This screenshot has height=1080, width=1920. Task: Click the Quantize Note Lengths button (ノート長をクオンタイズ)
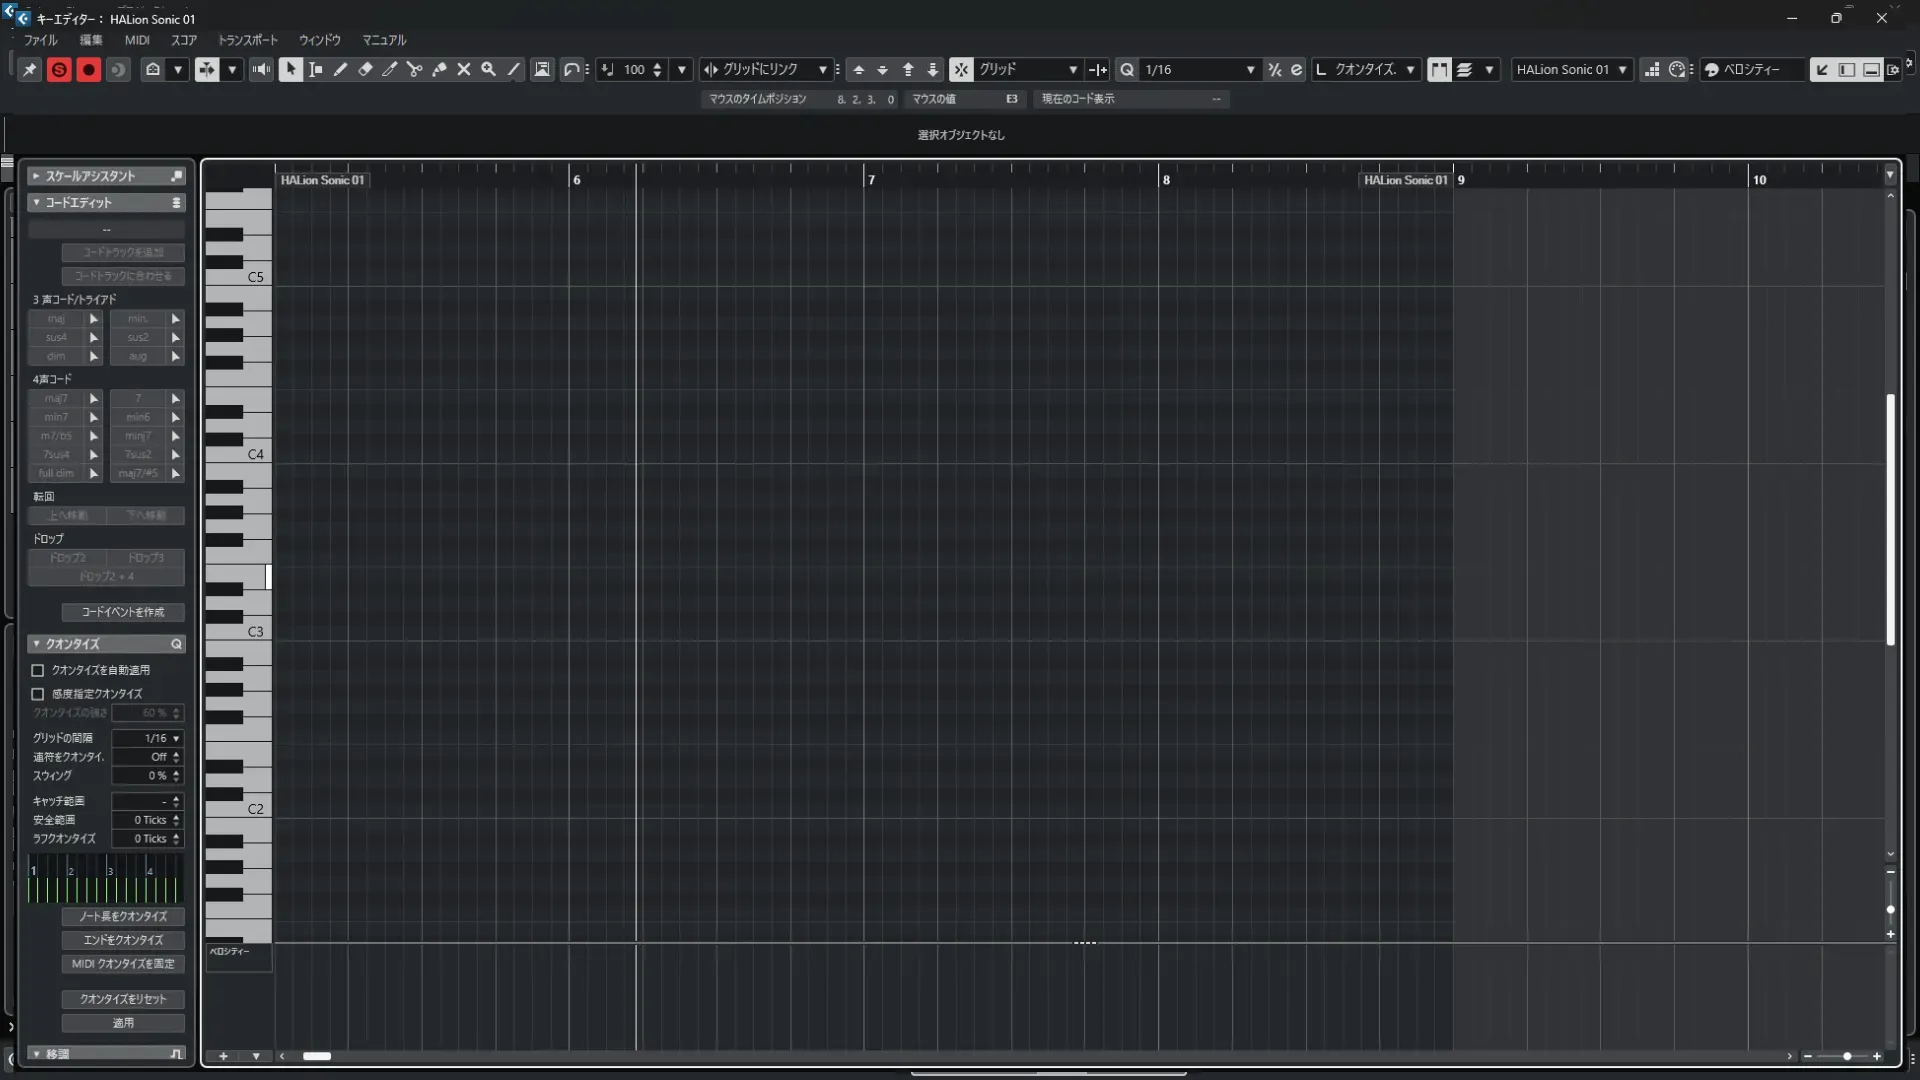[x=123, y=916]
